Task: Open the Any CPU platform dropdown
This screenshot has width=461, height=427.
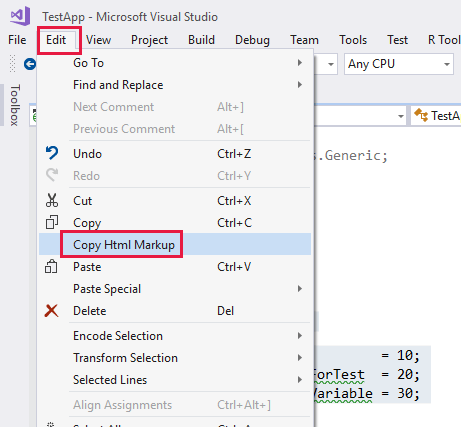Action: [x=399, y=64]
